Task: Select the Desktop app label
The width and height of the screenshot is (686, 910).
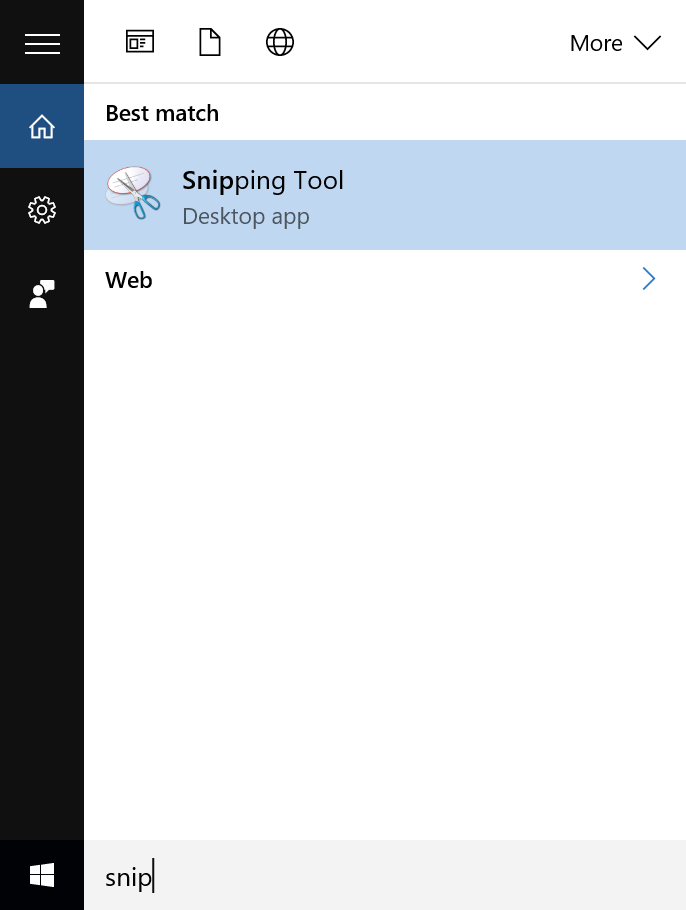Action: coord(246,216)
